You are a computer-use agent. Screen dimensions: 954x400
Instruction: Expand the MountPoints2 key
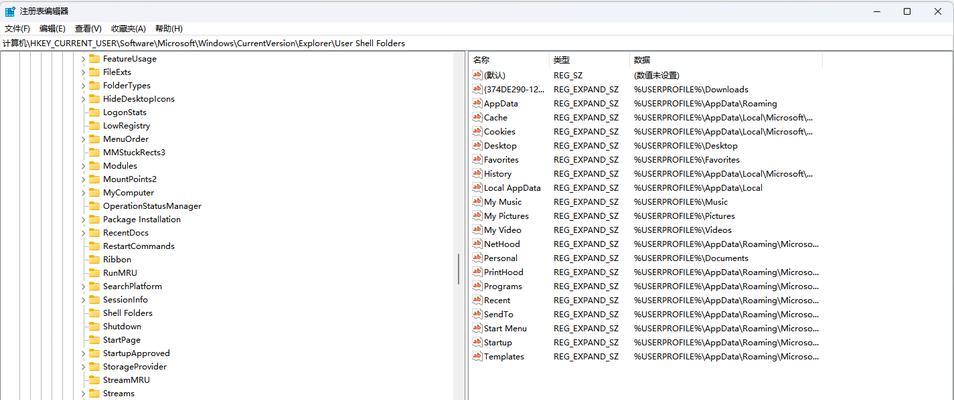point(83,180)
